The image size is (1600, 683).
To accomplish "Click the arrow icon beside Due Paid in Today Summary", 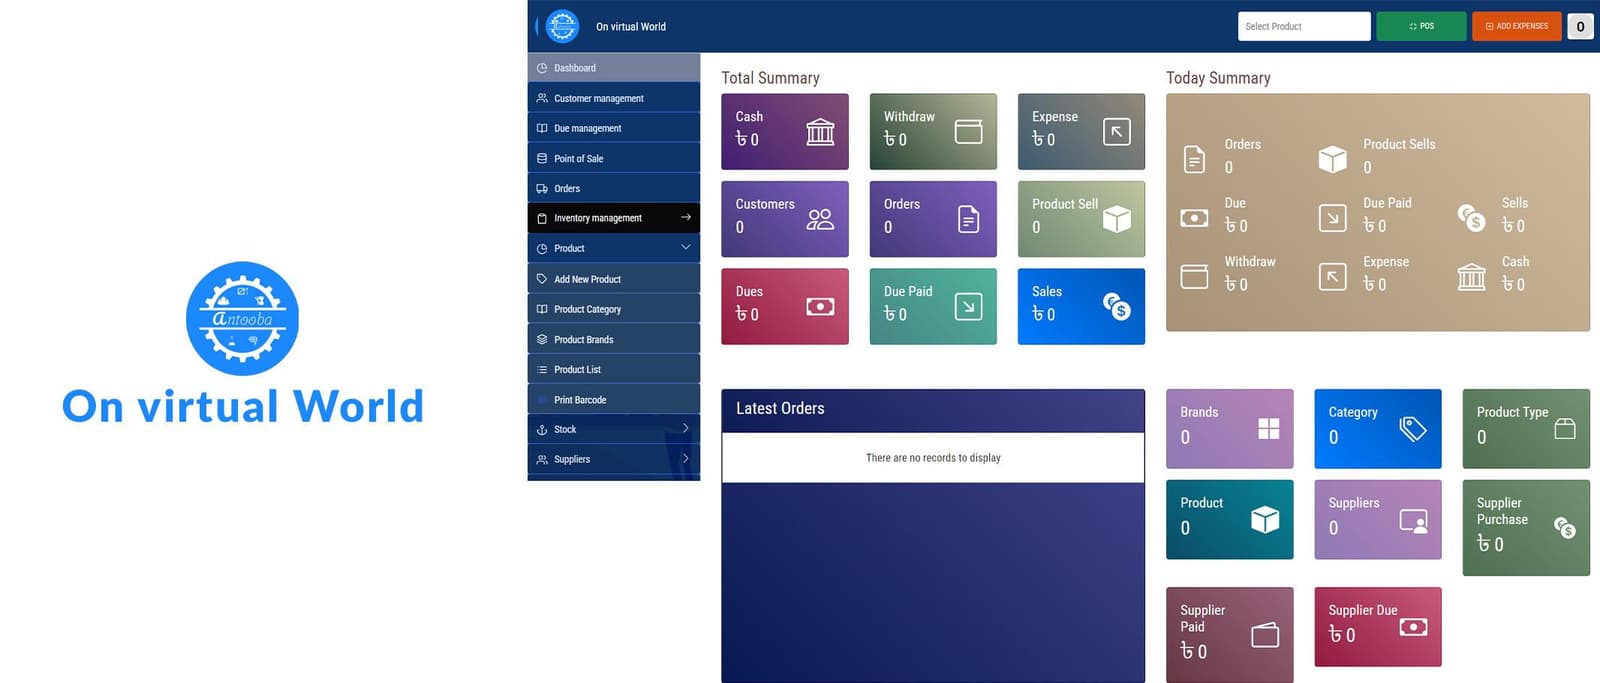I will [1332, 217].
